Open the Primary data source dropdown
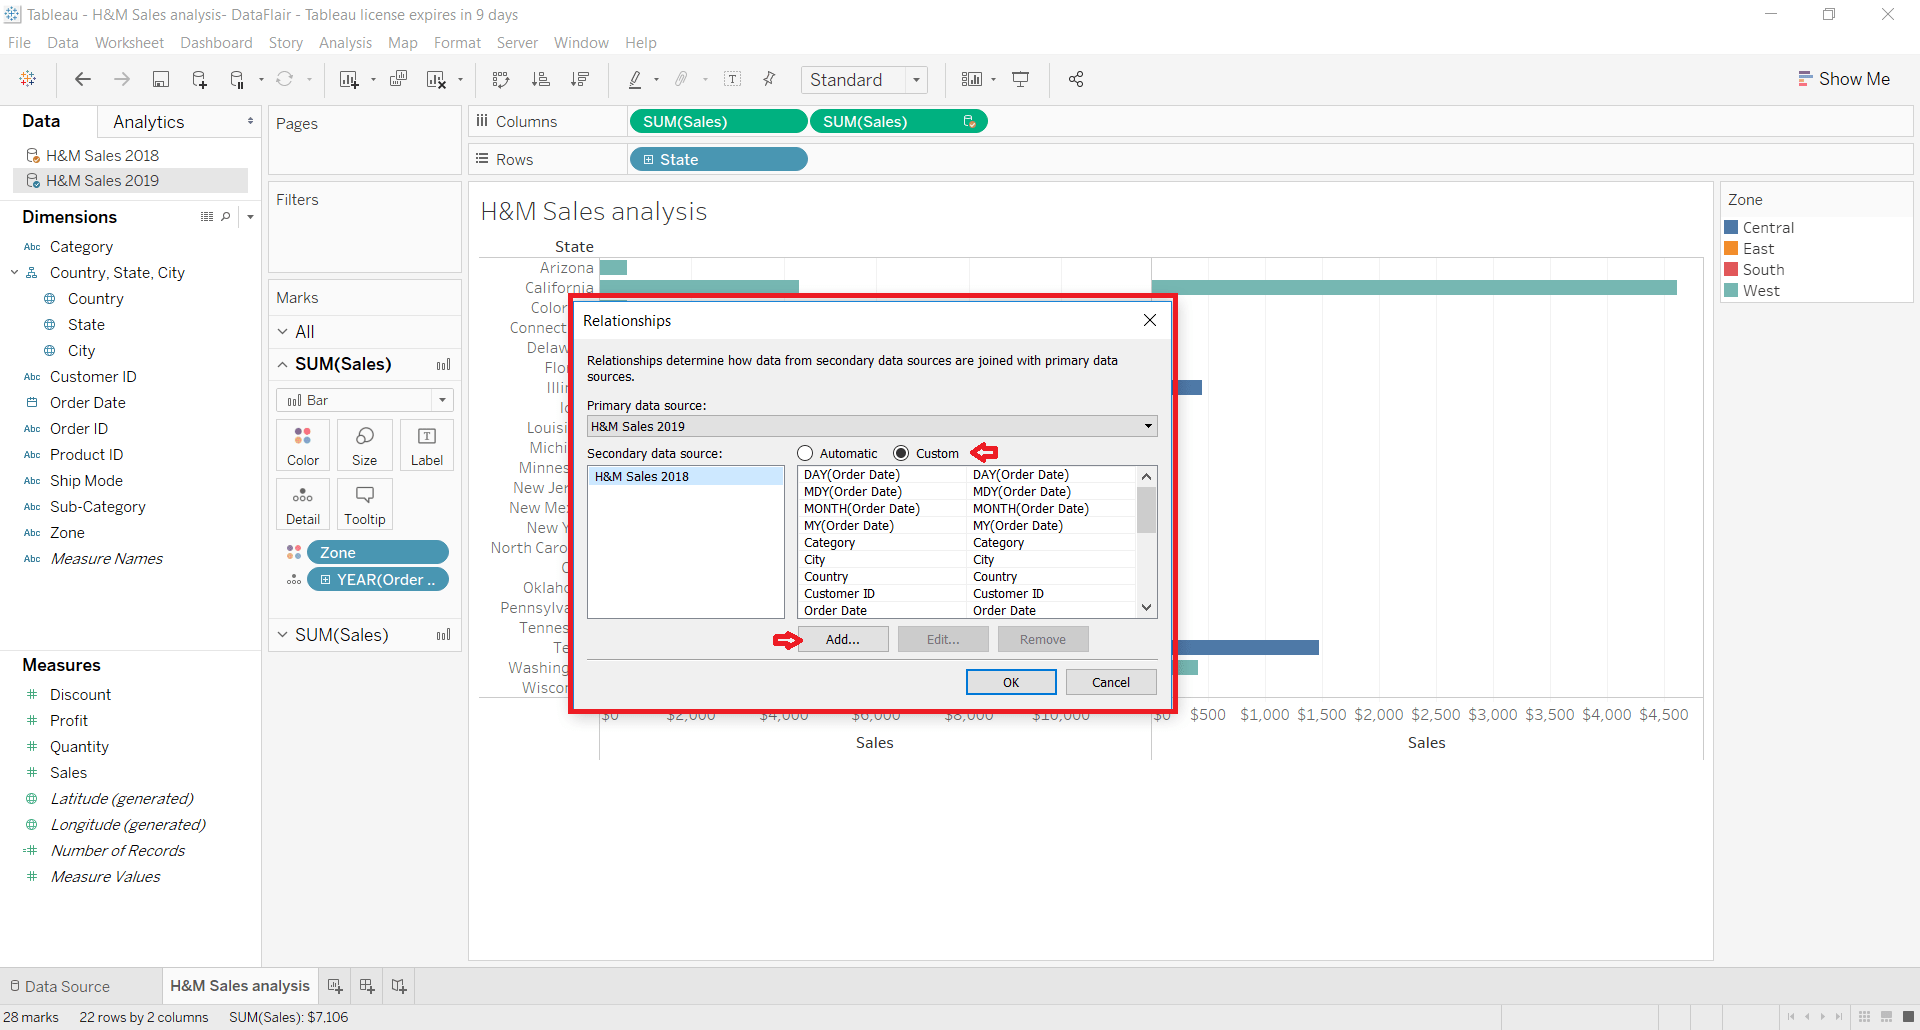1920x1030 pixels. click(x=1148, y=425)
